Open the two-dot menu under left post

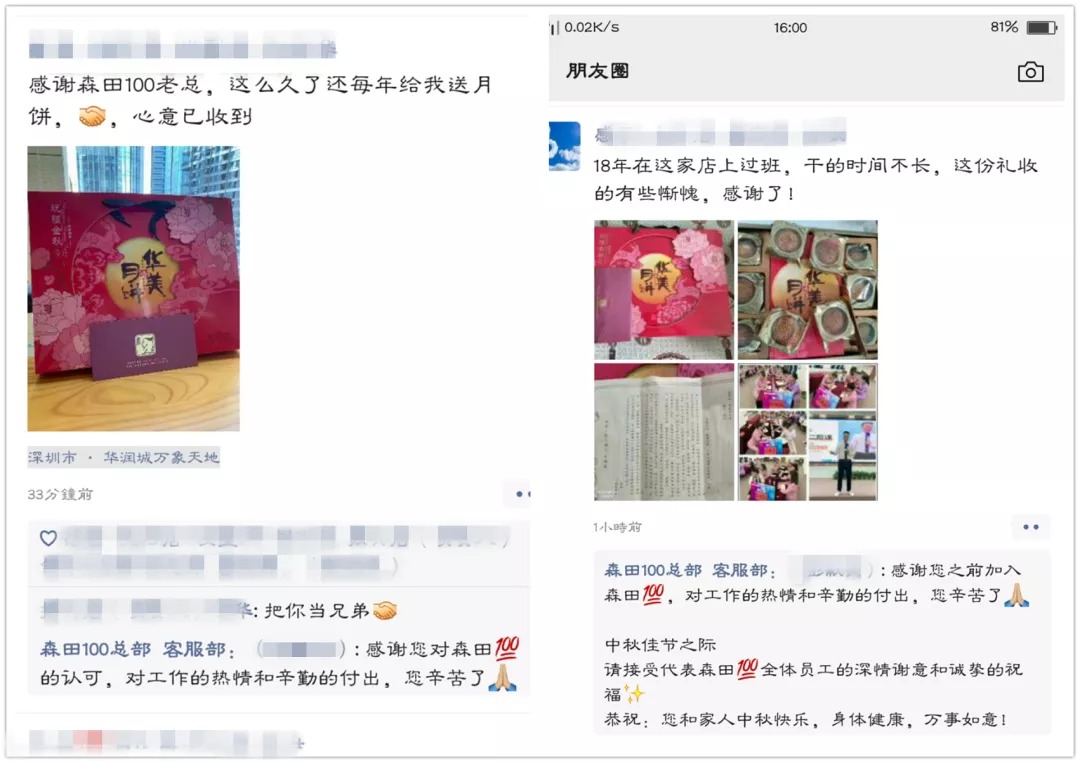(522, 494)
